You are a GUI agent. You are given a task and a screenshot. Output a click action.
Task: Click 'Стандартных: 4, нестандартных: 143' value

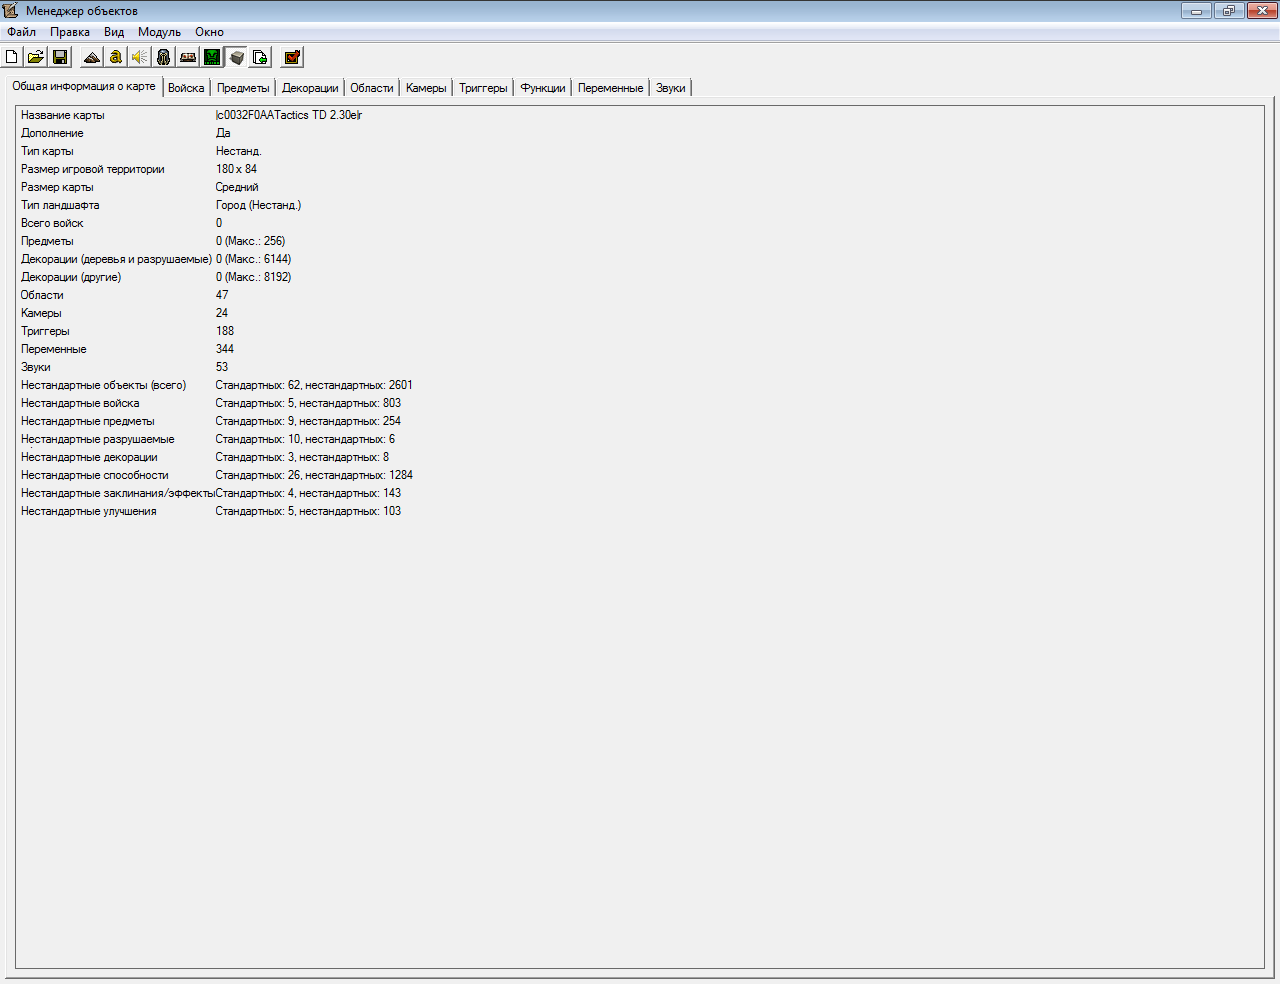tap(308, 493)
